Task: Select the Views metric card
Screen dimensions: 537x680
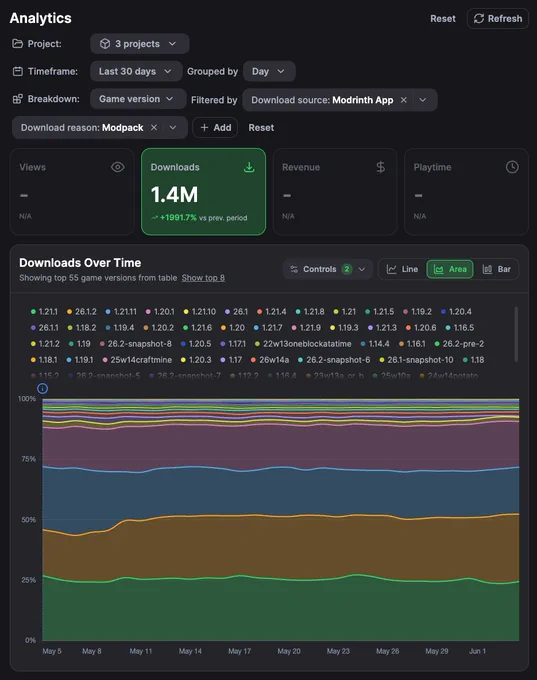Action: click(72, 192)
